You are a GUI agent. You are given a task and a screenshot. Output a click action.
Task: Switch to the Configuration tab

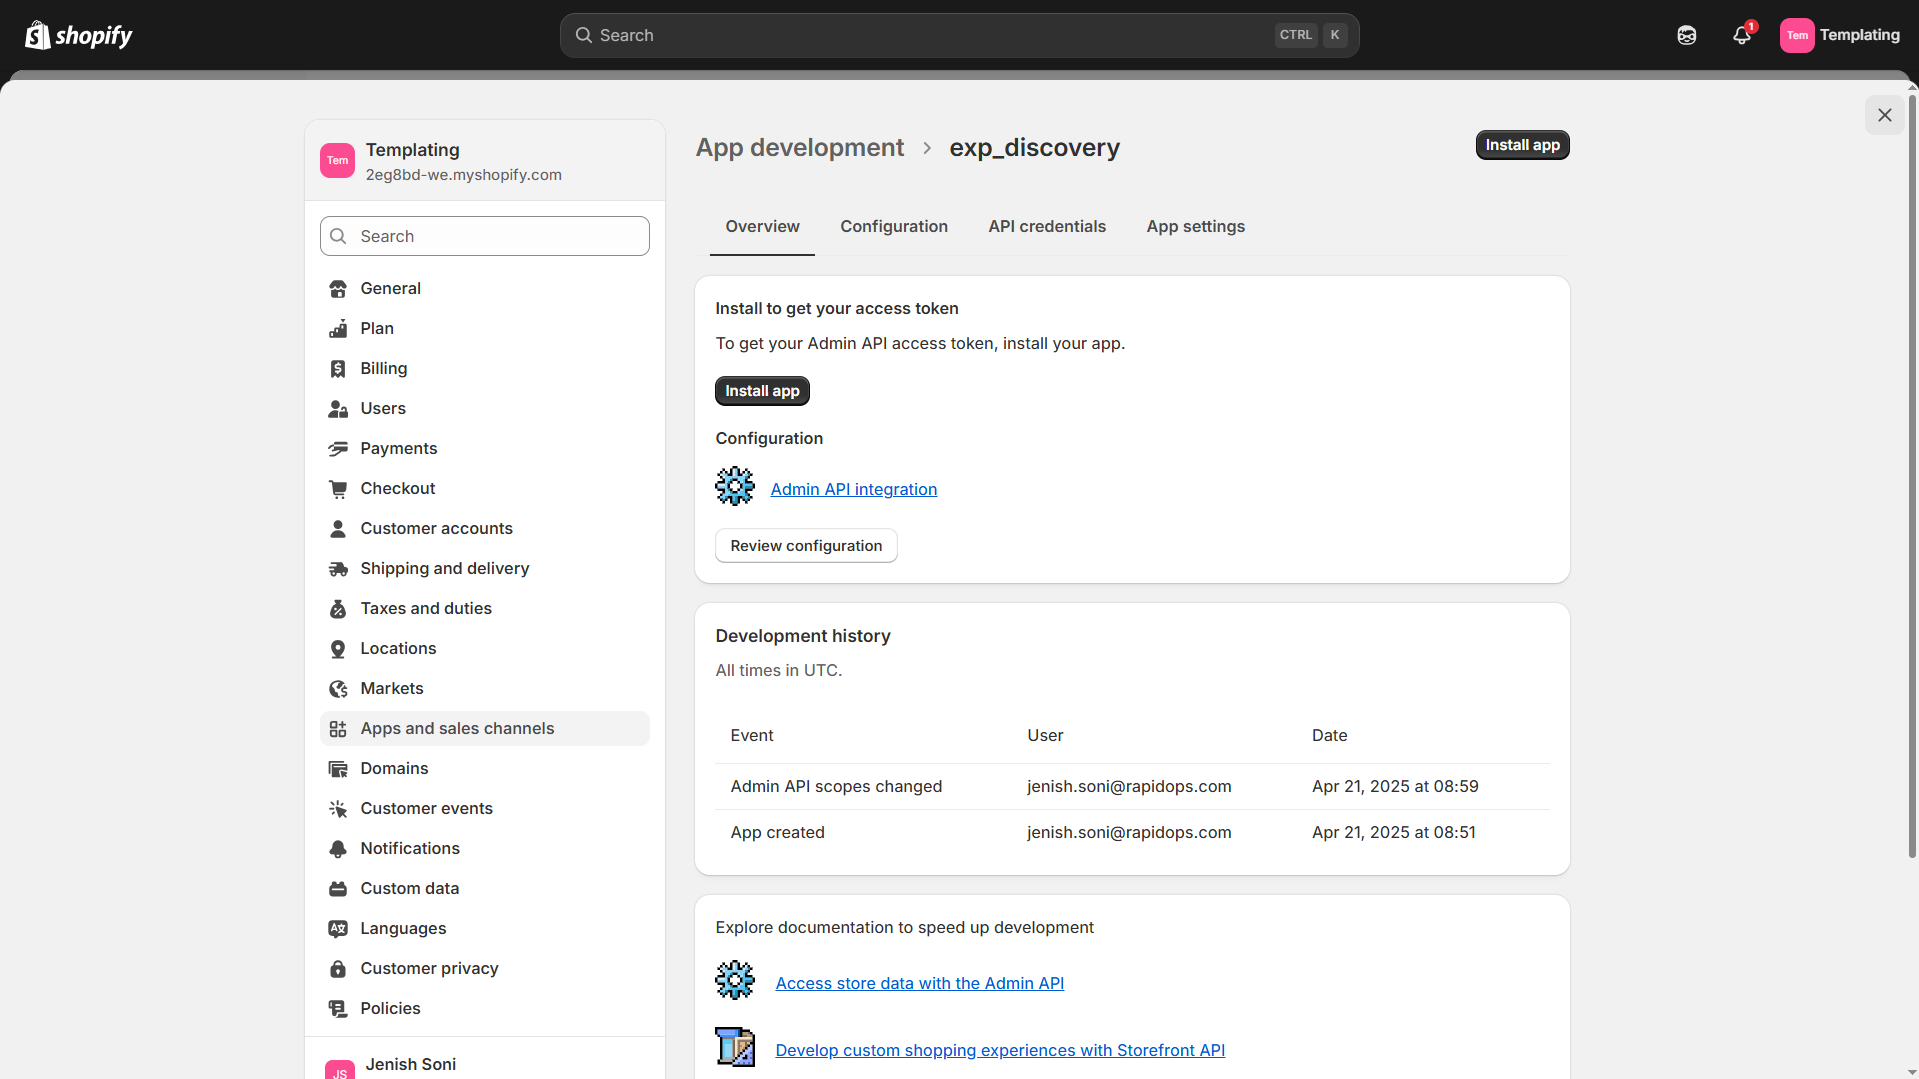894,227
